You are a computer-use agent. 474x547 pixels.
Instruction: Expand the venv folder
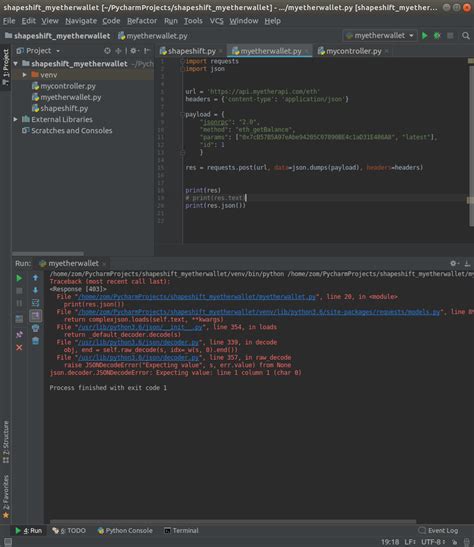(x=24, y=75)
